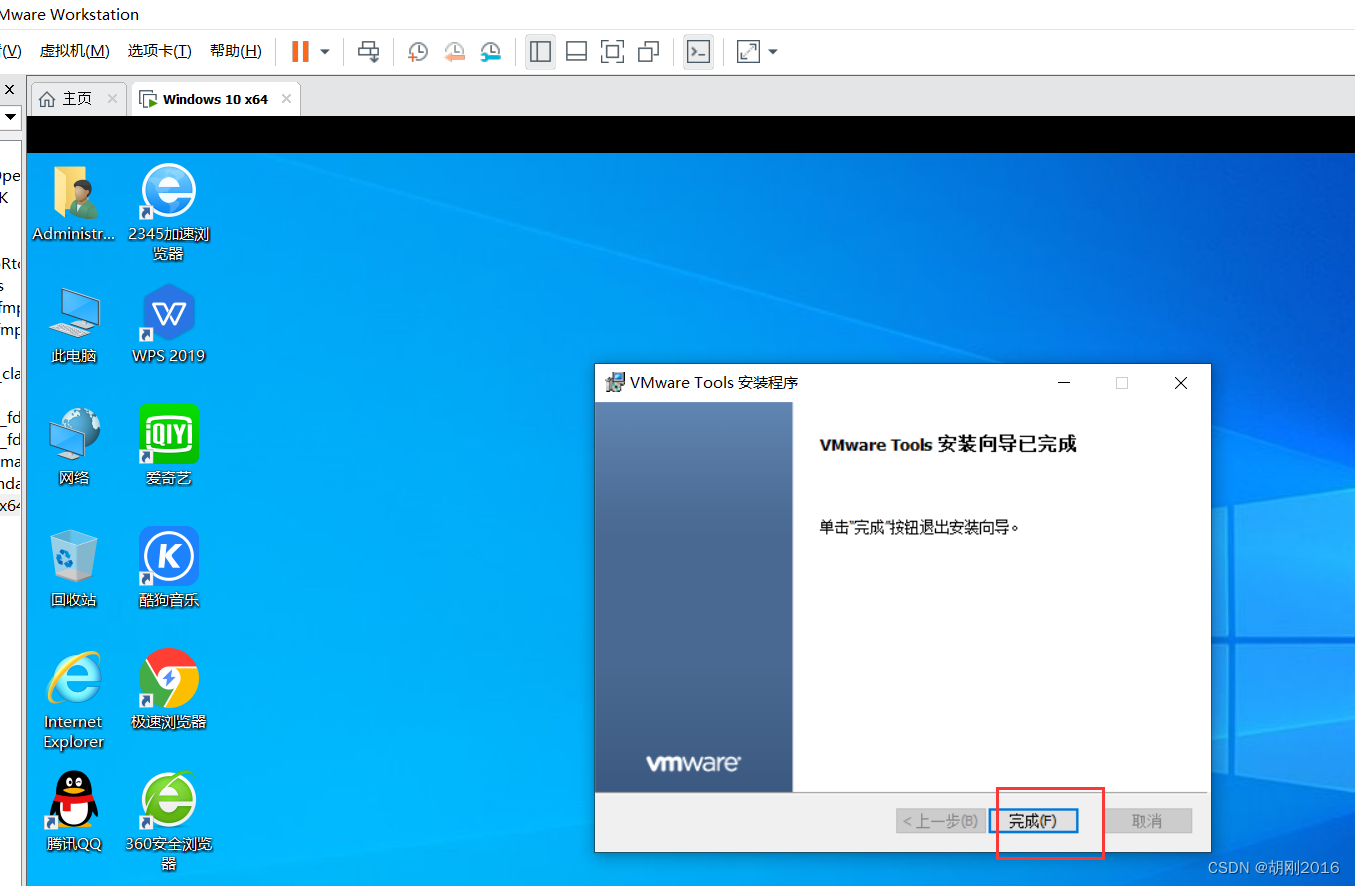Viewport: 1355px width, 886px height.
Task: Click the '单击"完成"按钮退出安装向导。' text
Action: click(x=919, y=526)
